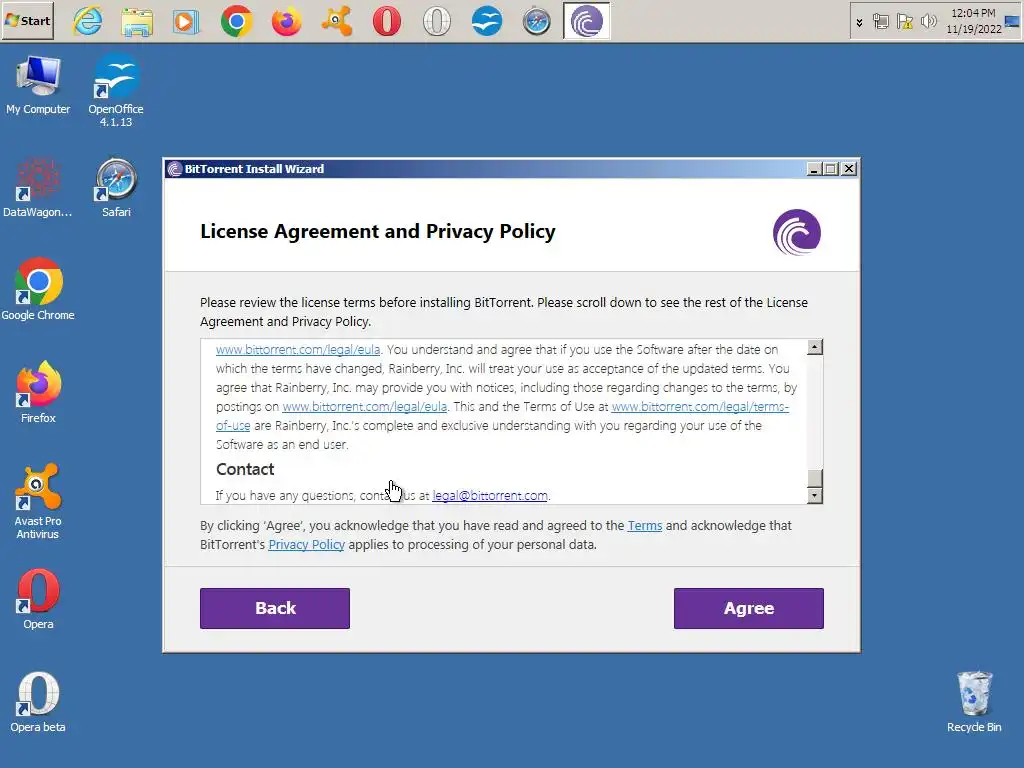The height and width of the screenshot is (768, 1024).
Task: Launch Firefox from the taskbar
Action: (x=287, y=21)
